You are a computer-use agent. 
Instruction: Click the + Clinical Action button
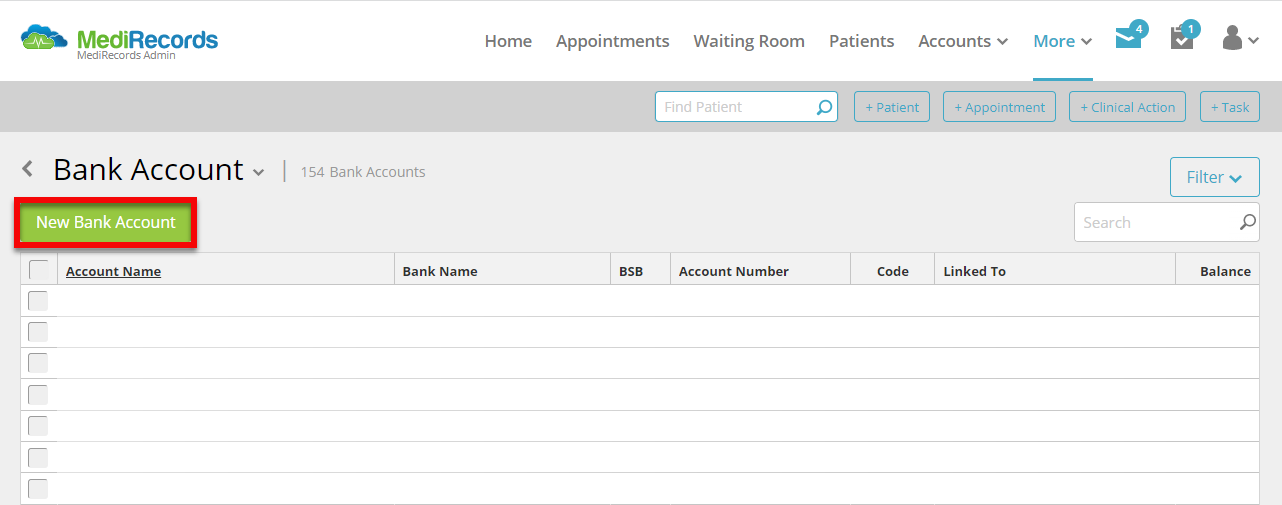(x=1127, y=107)
